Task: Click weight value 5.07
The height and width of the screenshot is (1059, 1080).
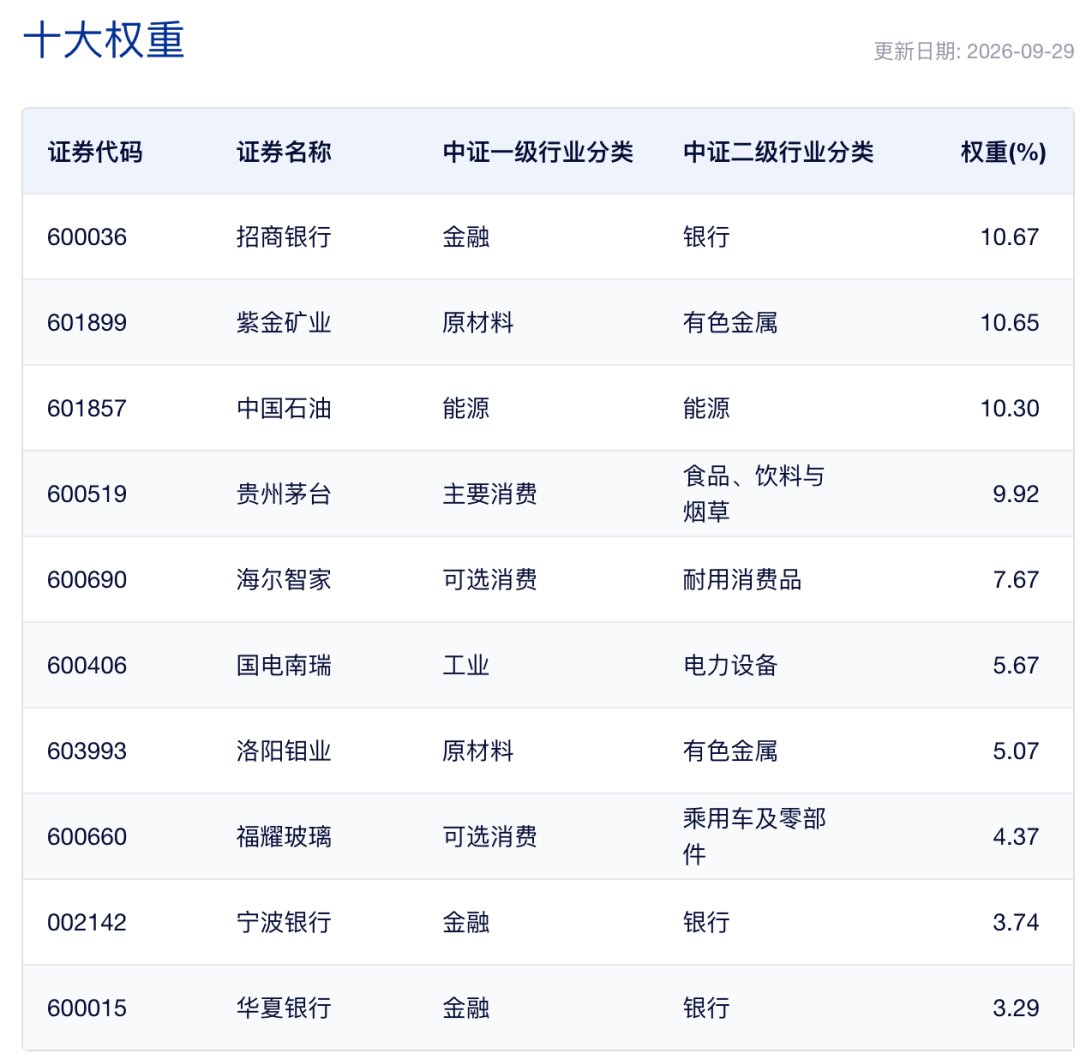Action: pyautogui.click(x=1015, y=751)
